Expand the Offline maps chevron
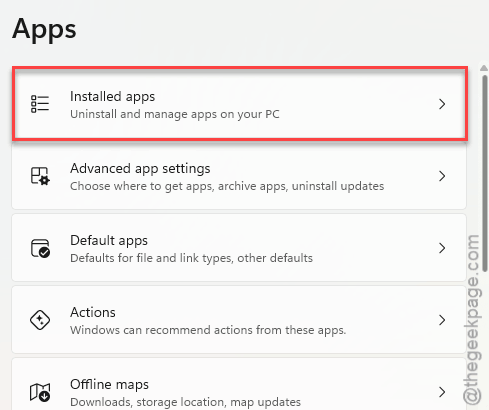Image resolution: width=489 pixels, height=410 pixels. point(442,392)
